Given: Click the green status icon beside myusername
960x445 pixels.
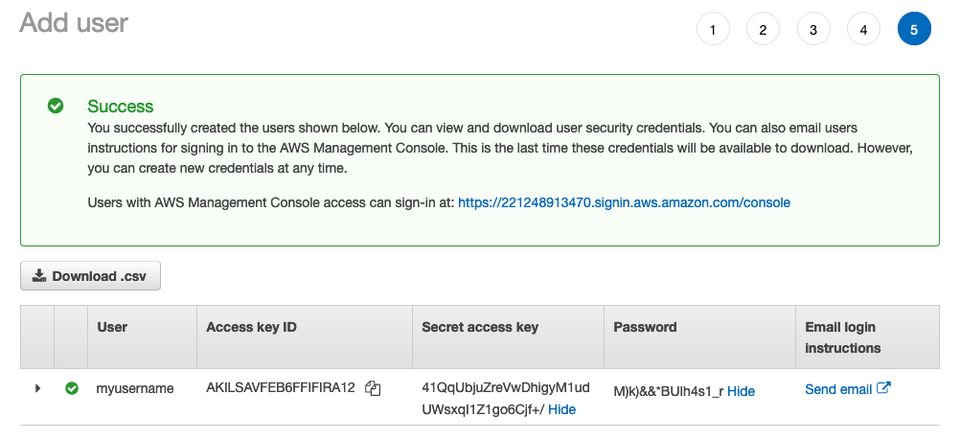Looking at the screenshot, I should 72,388.
